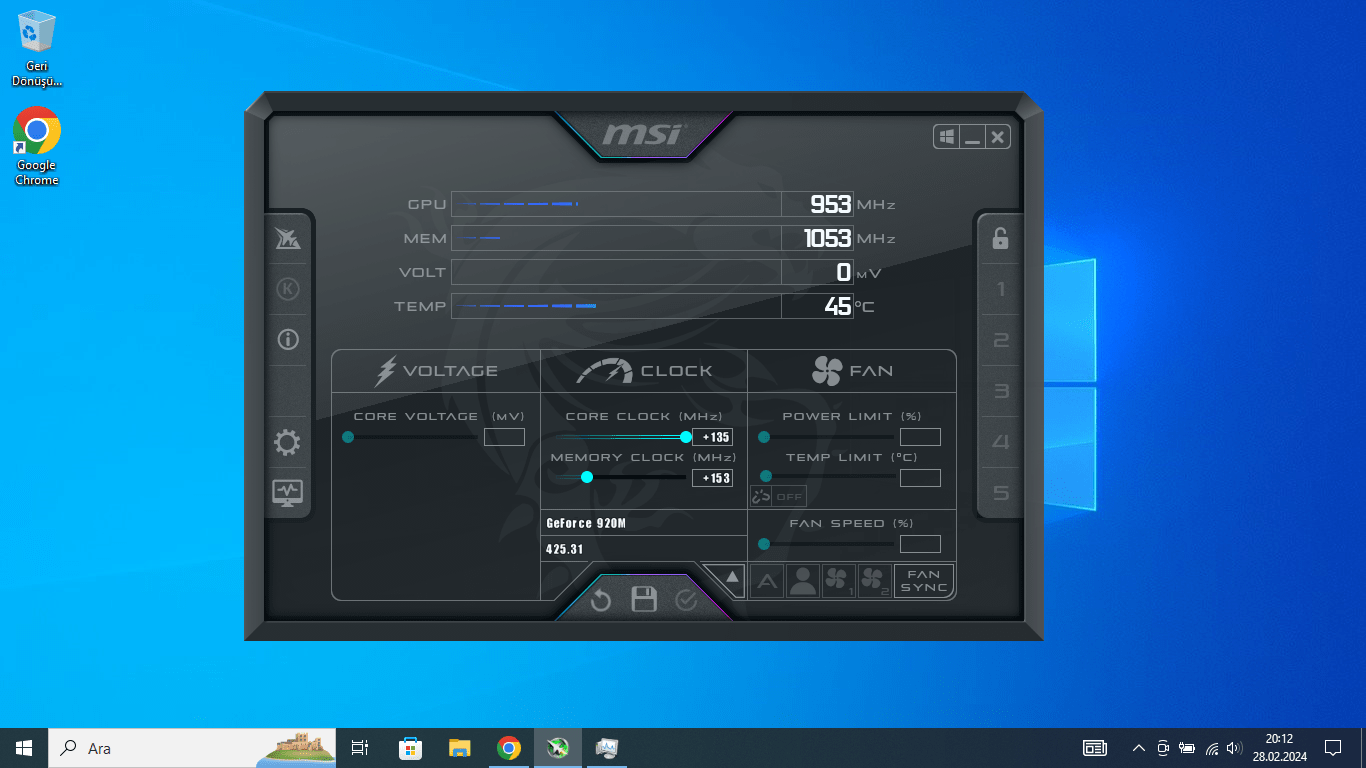
Task: Apply settings with the checkmark icon
Action: pos(686,600)
